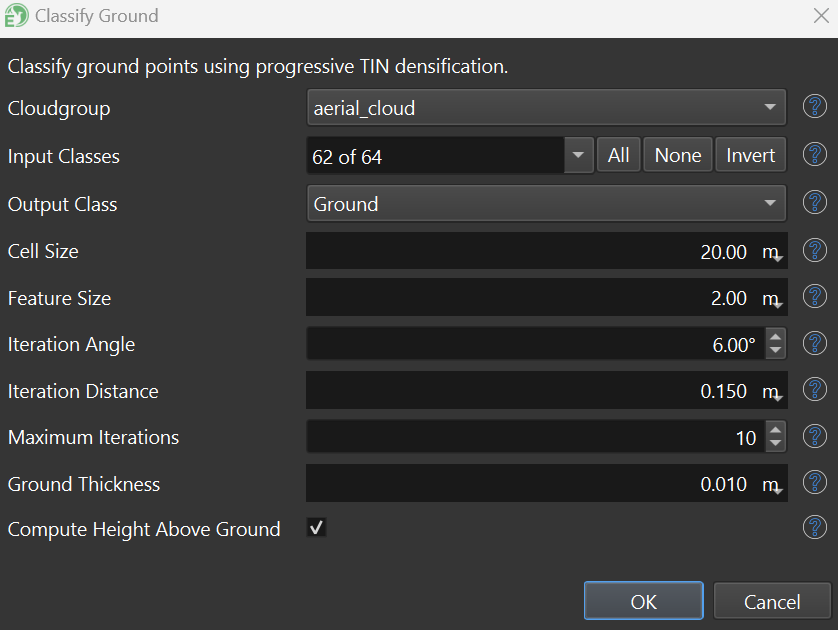Click Ground Thickness help icon
The height and width of the screenshot is (630, 838).
pos(815,484)
